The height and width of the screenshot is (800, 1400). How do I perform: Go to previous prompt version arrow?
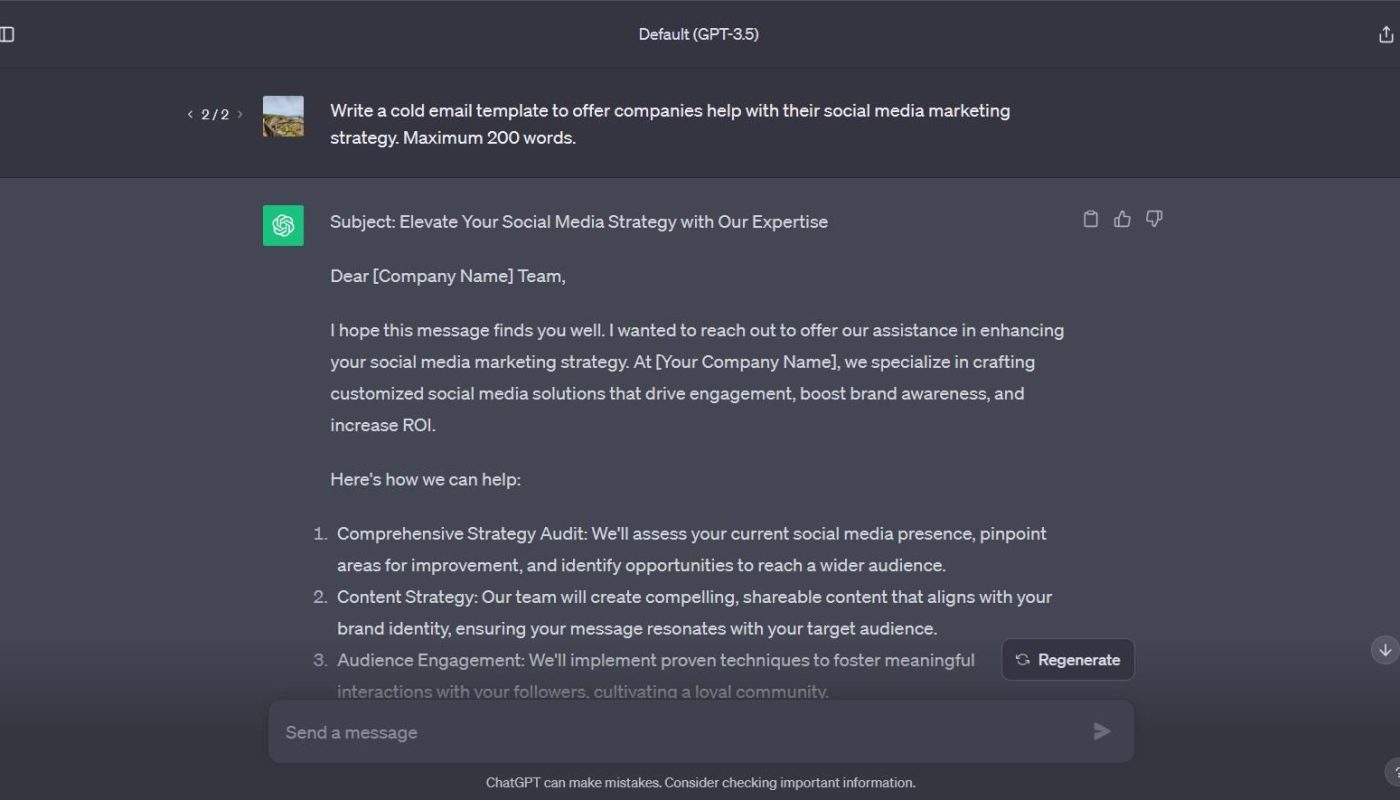coord(190,114)
